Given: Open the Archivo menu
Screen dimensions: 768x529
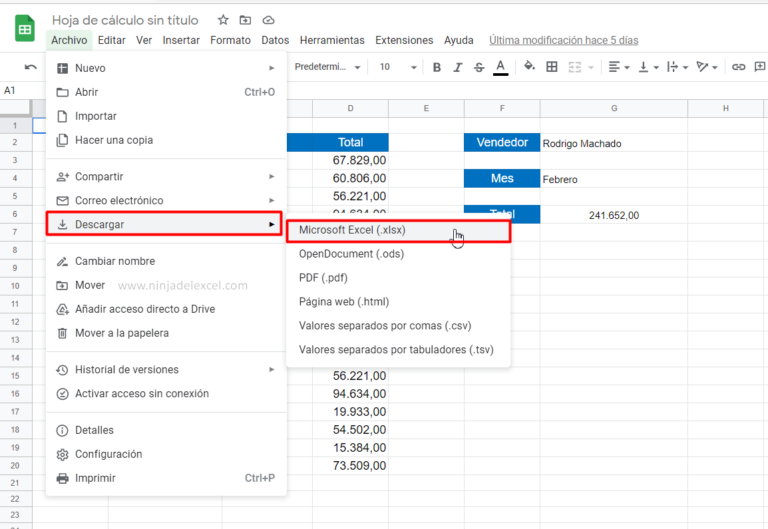Looking at the screenshot, I should click(69, 40).
